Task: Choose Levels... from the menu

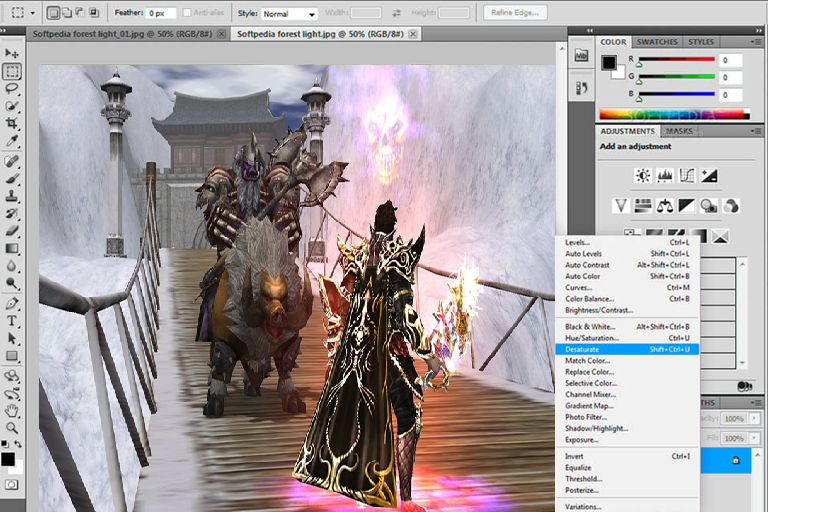Action: (627, 242)
